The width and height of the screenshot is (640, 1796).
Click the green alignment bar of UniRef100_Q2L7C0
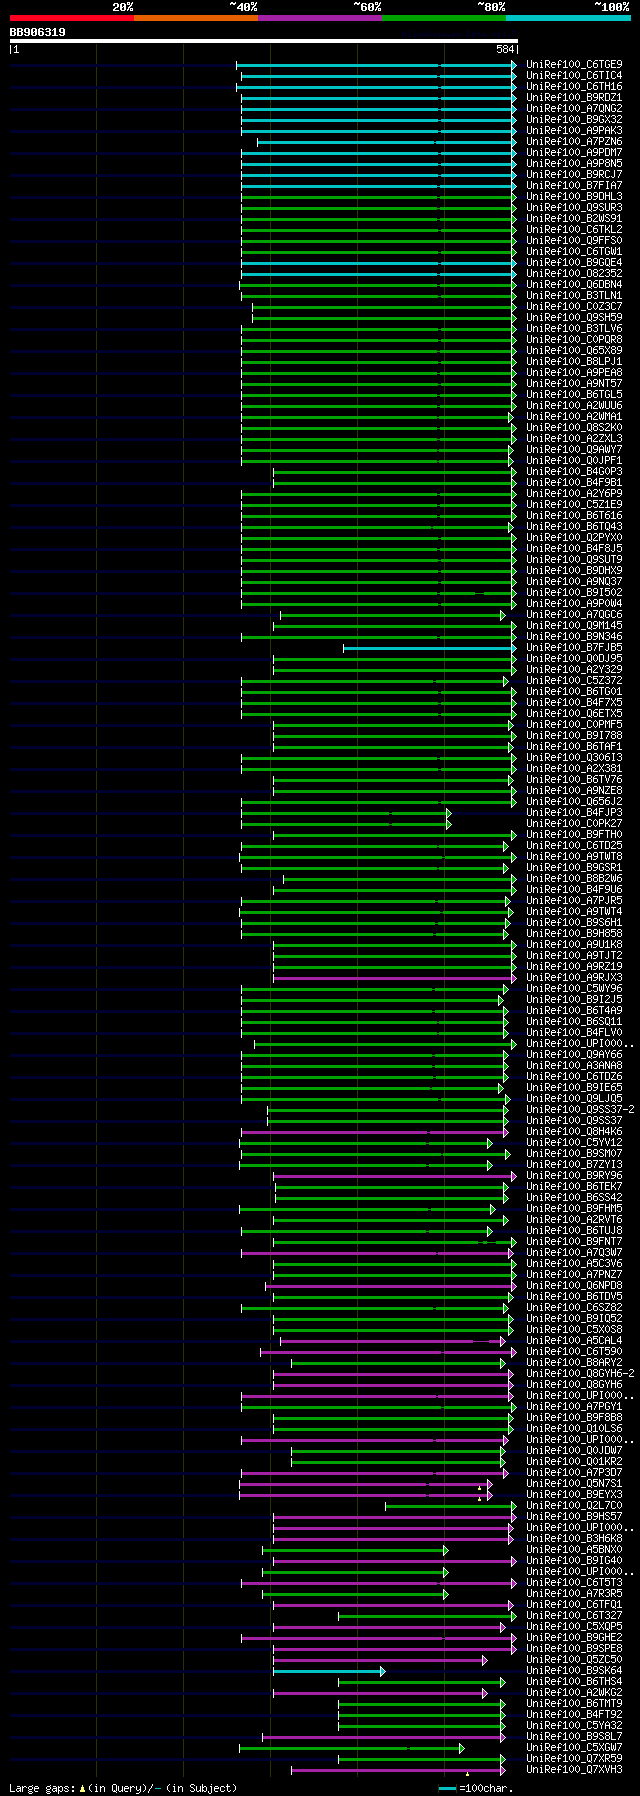point(451,1506)
